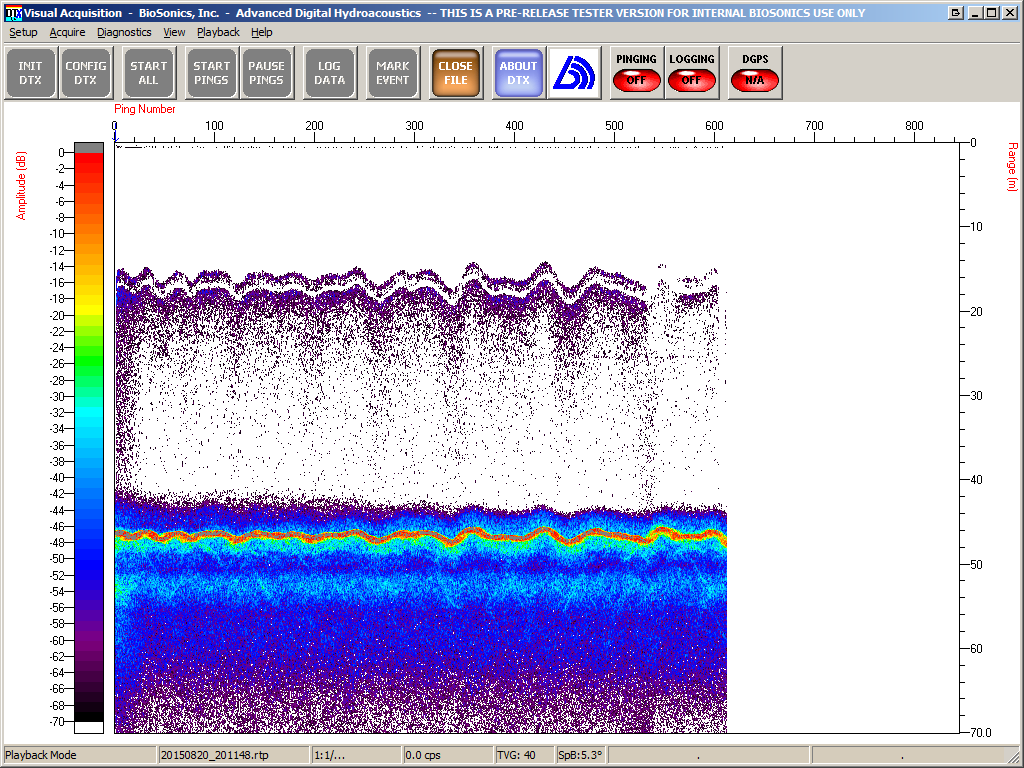Open ABOUT DTX info
1024x768 pixels.
(x=519, y=73)
